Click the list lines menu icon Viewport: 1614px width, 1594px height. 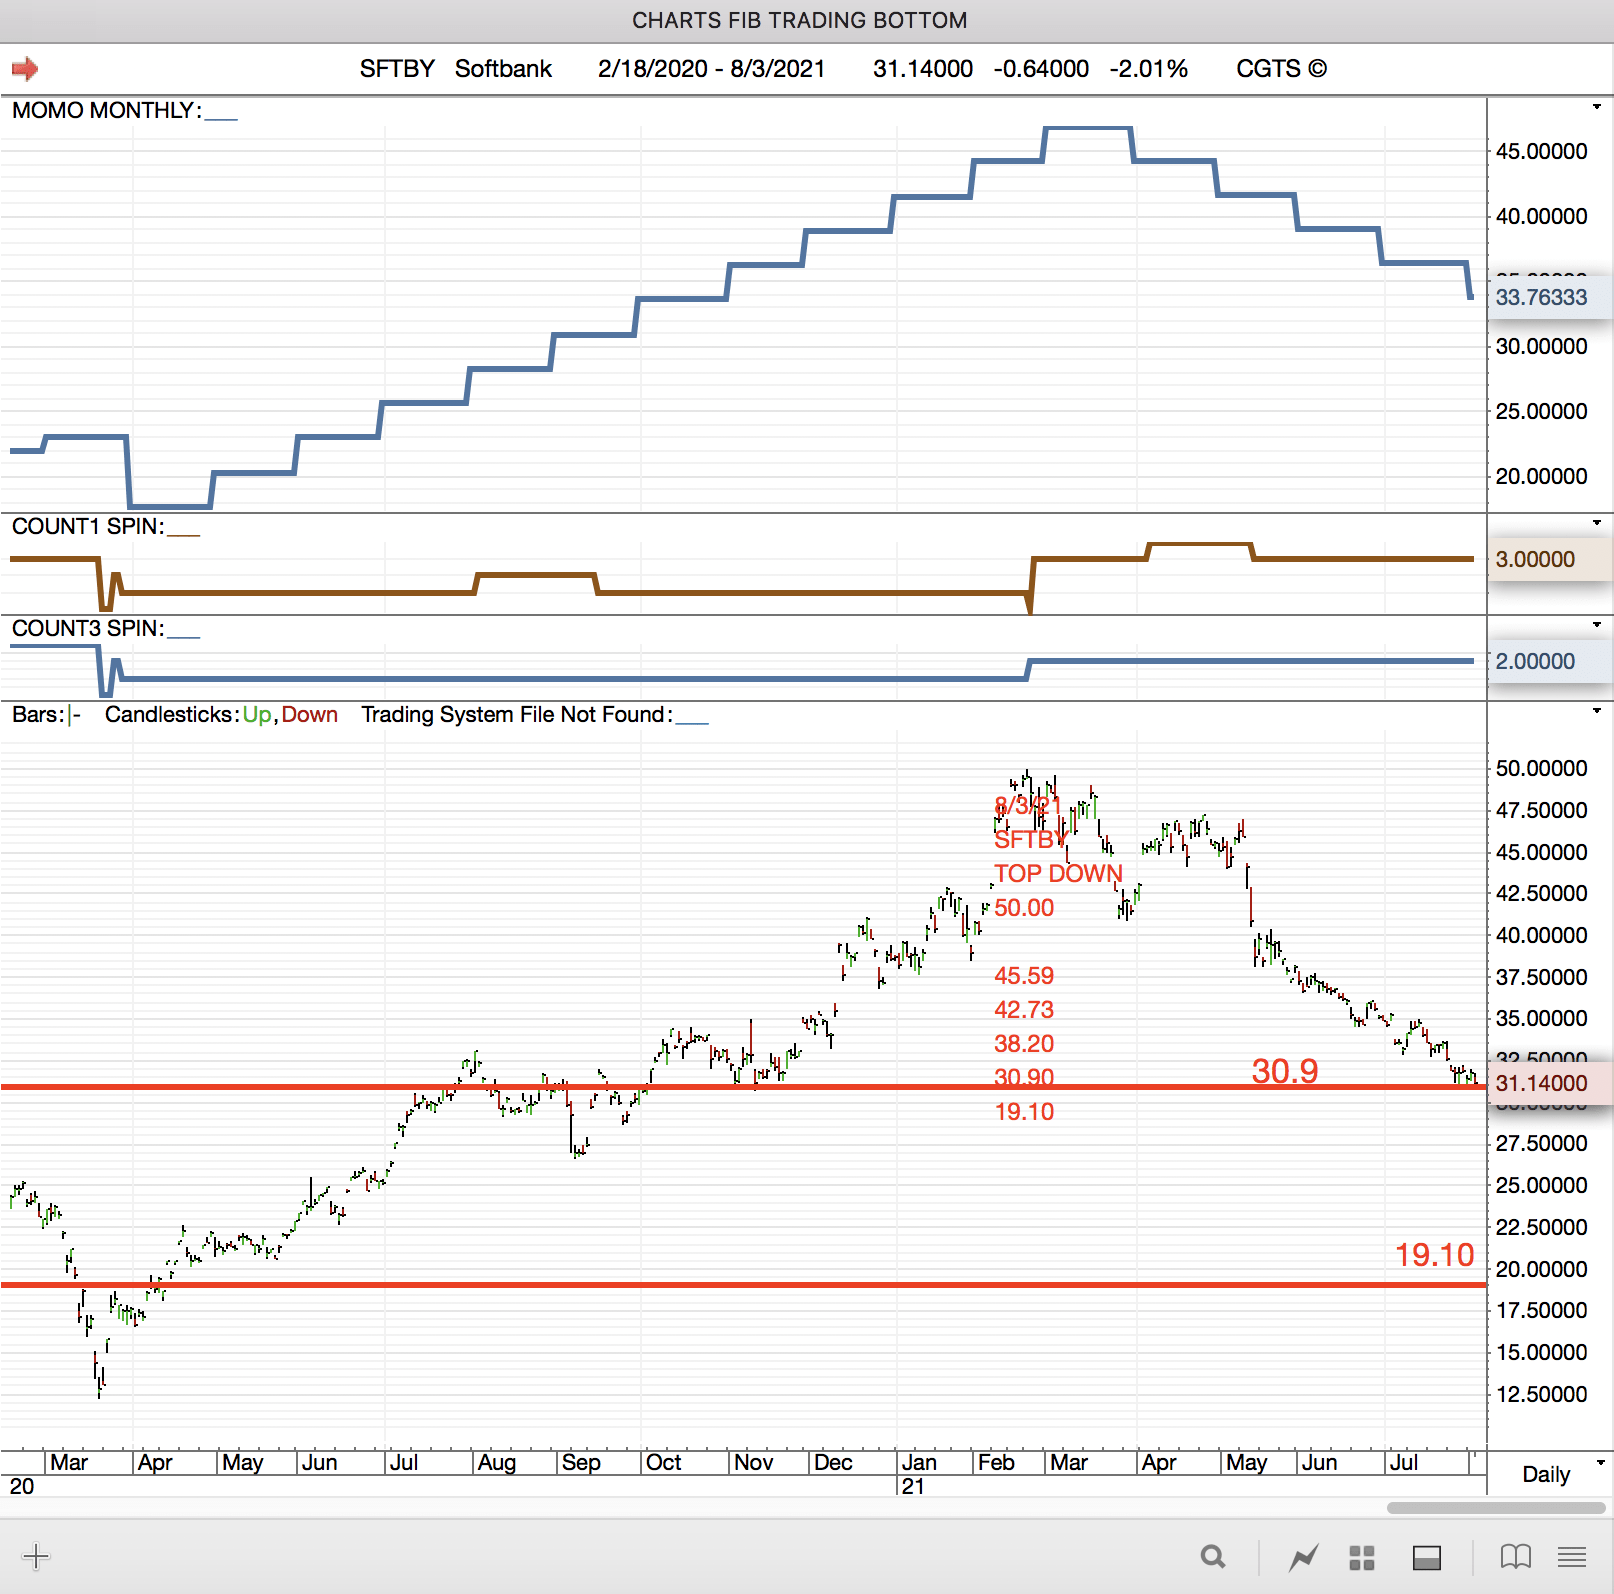point(1572,1557)
